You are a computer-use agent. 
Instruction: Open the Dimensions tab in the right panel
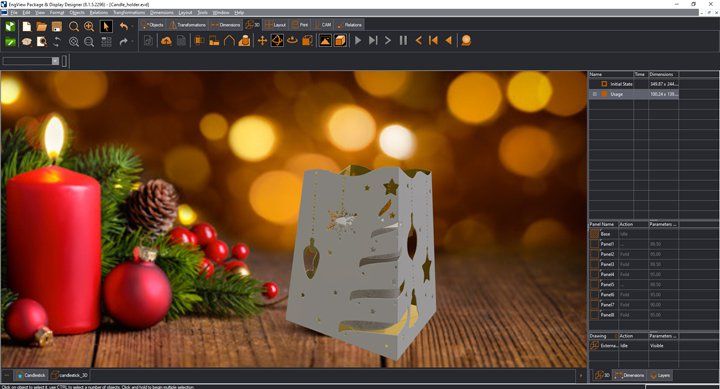click(630, 375)
